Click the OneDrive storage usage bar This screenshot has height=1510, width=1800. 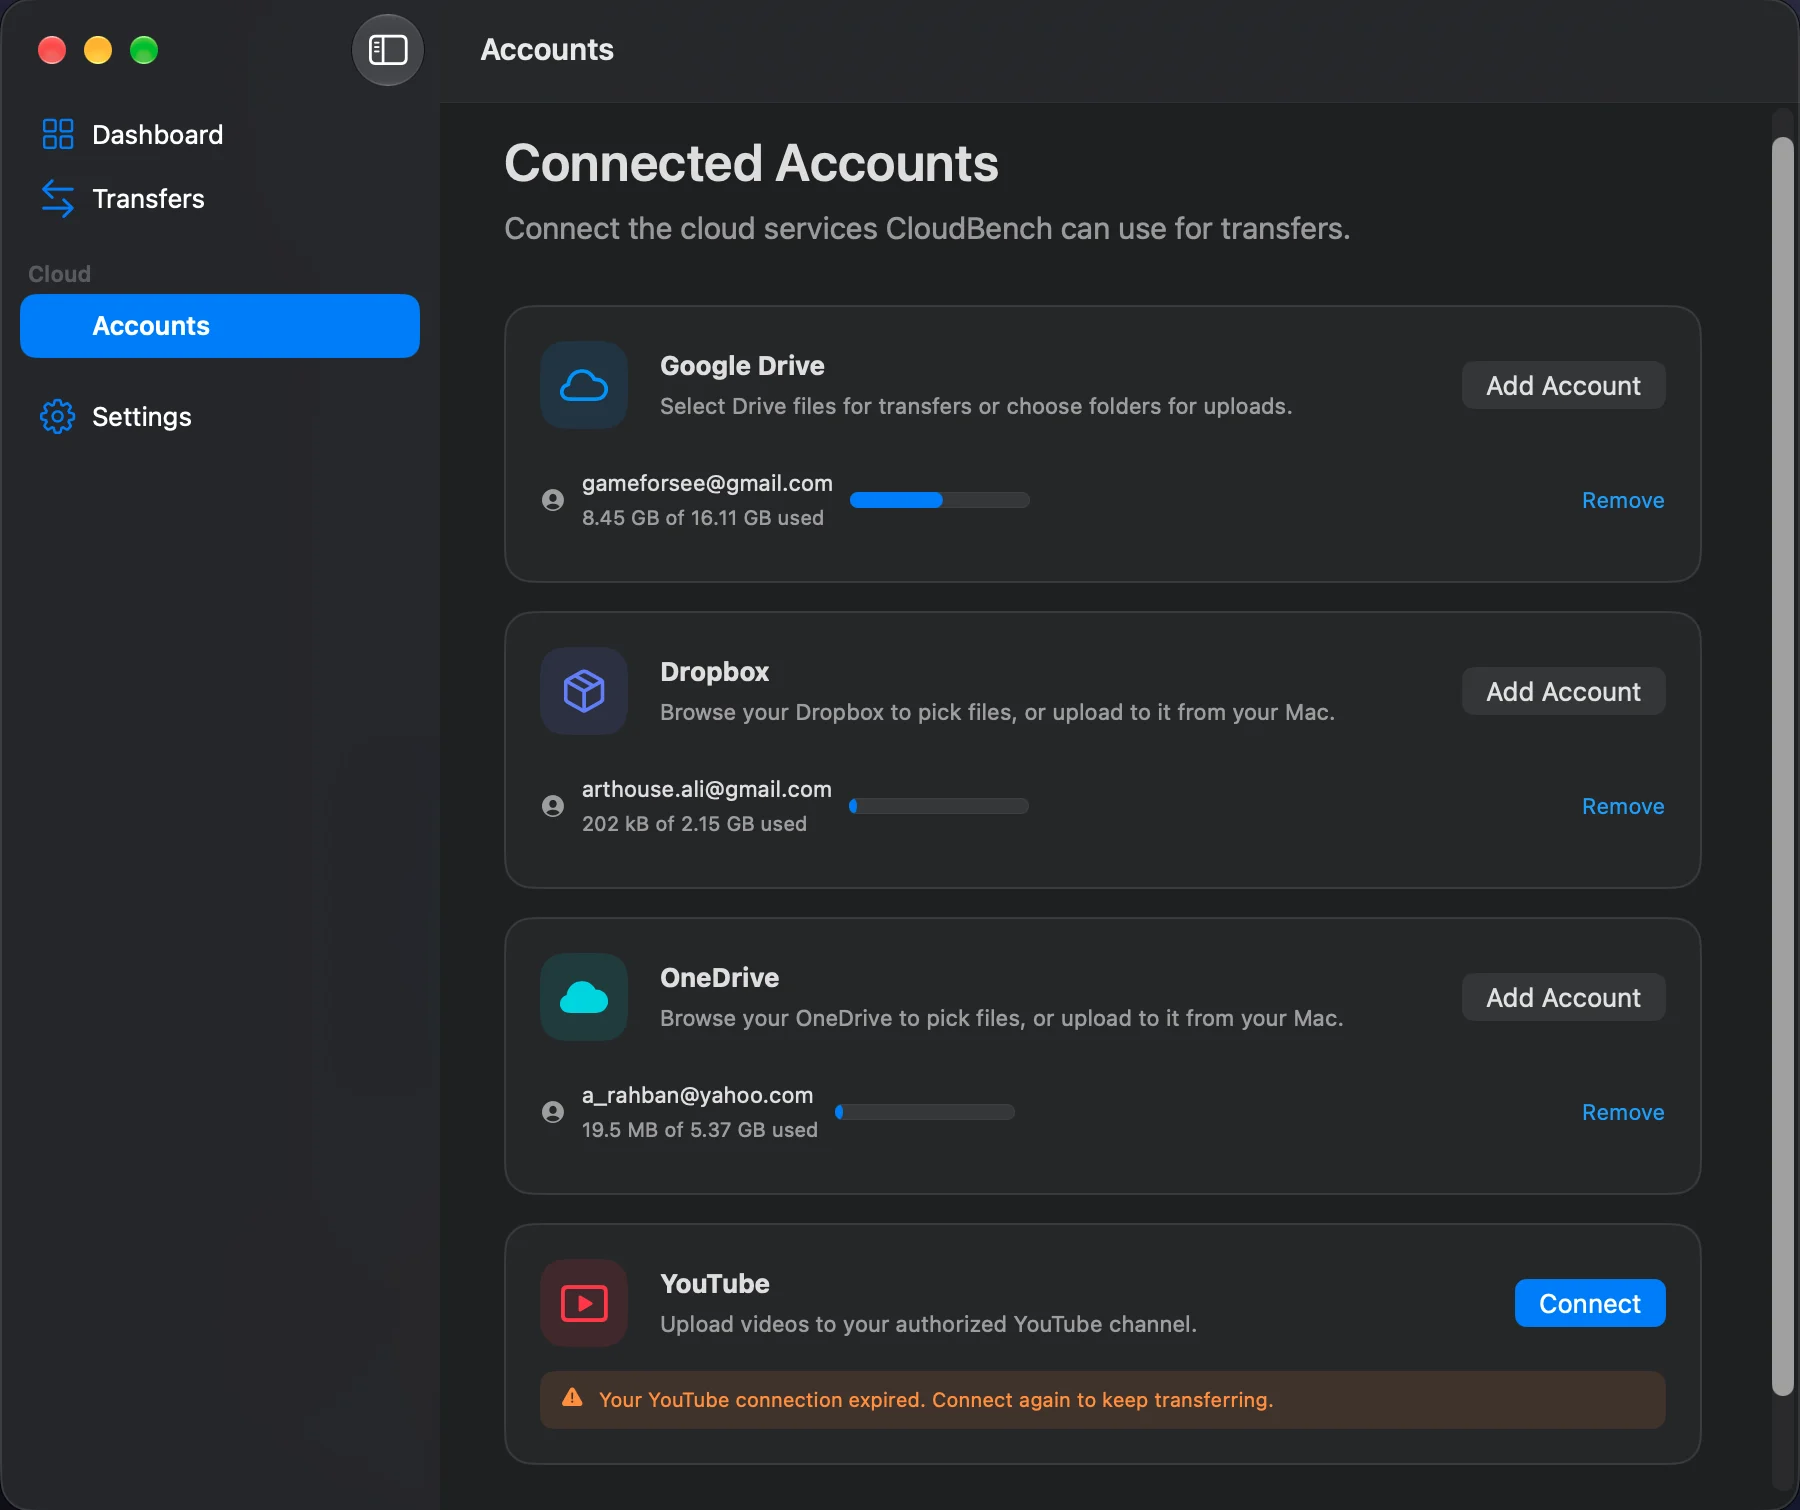click(925, 1112)
